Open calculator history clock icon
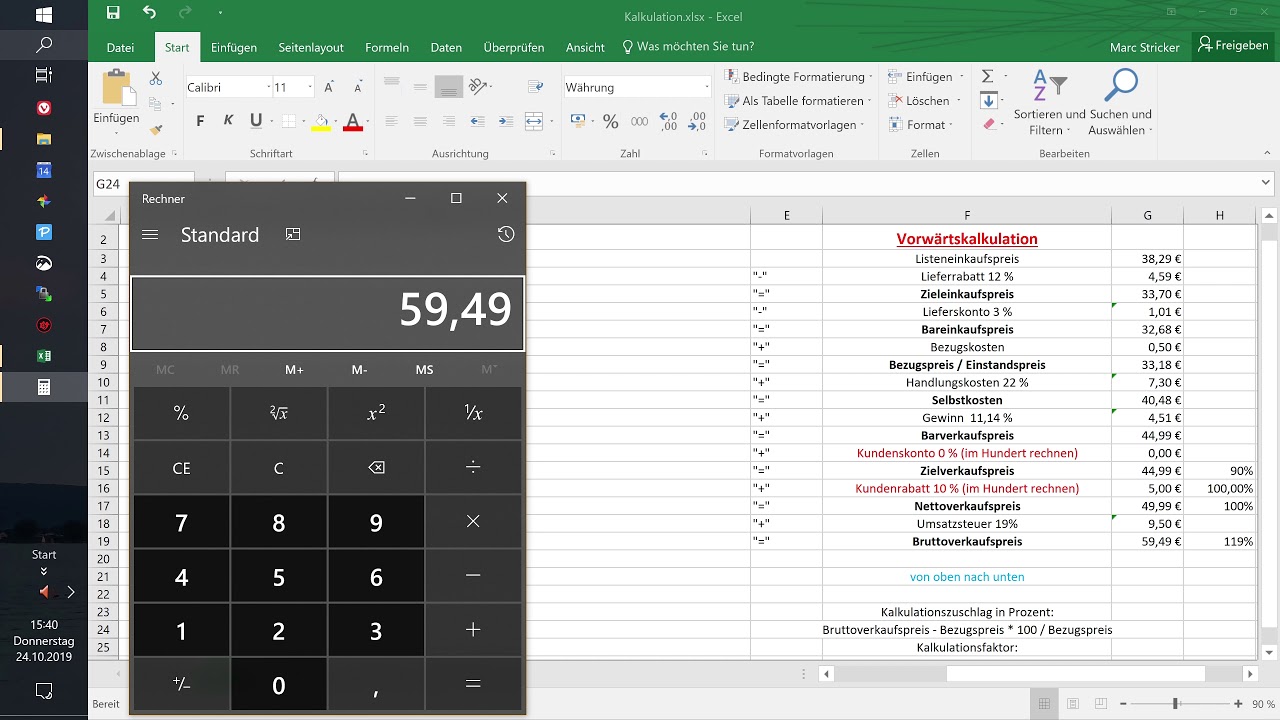 (506, 234)
